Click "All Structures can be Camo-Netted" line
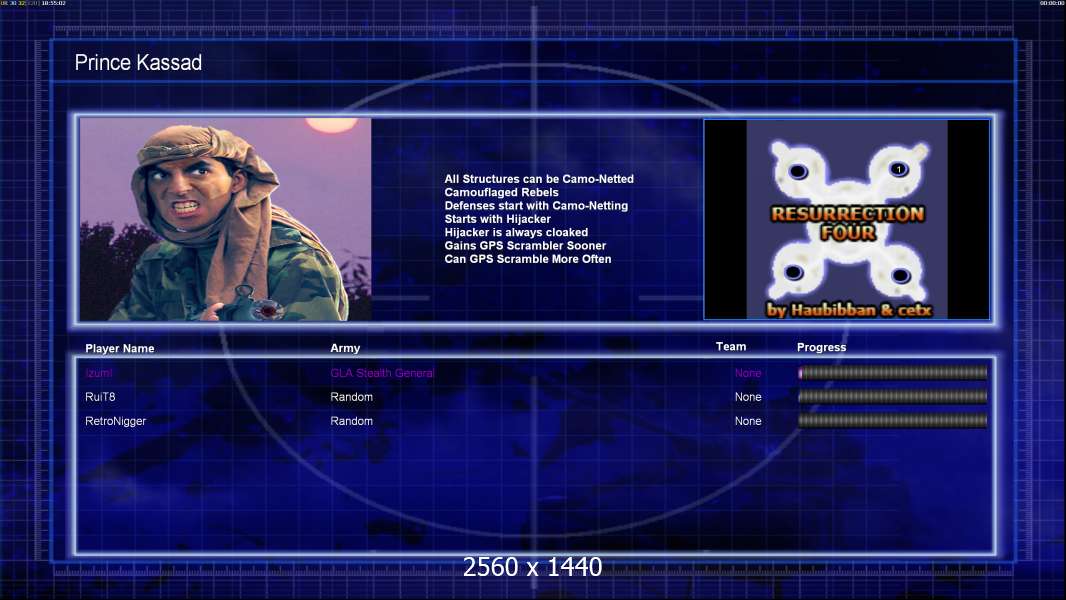The height and width of the screenshot is (600, 1066). [539, 179]
